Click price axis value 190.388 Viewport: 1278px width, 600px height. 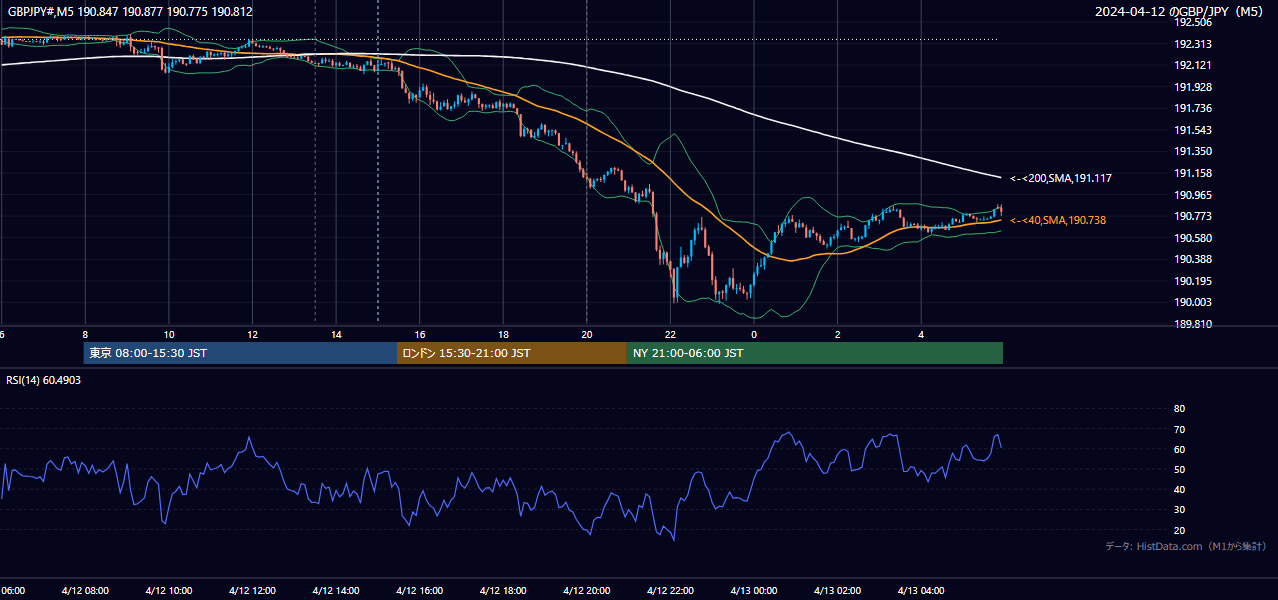point(1192,259)
